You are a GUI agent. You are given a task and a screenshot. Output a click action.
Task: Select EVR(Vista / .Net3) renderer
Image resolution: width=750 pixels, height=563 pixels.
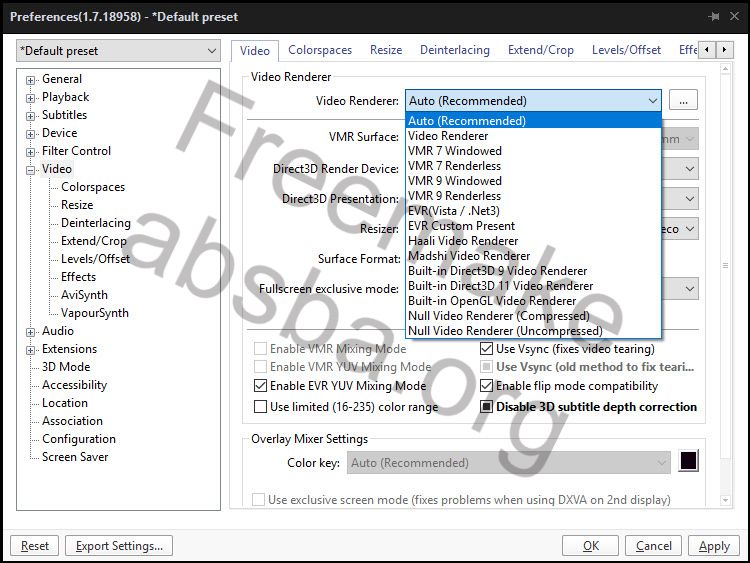coord(533,210)
